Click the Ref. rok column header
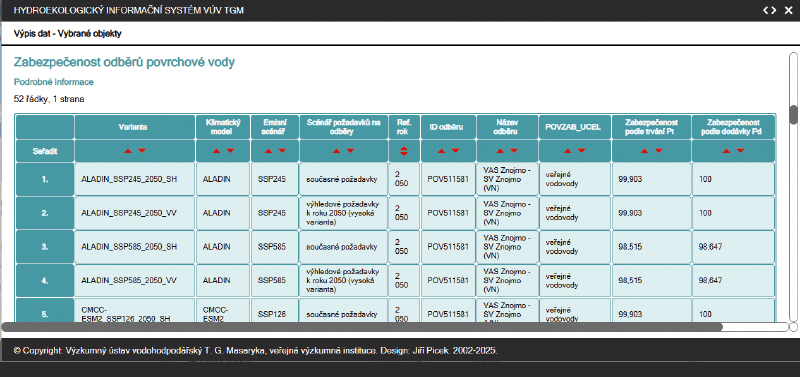Image resolution: width=800 pixels, height=377 pixels. (404, 127)
